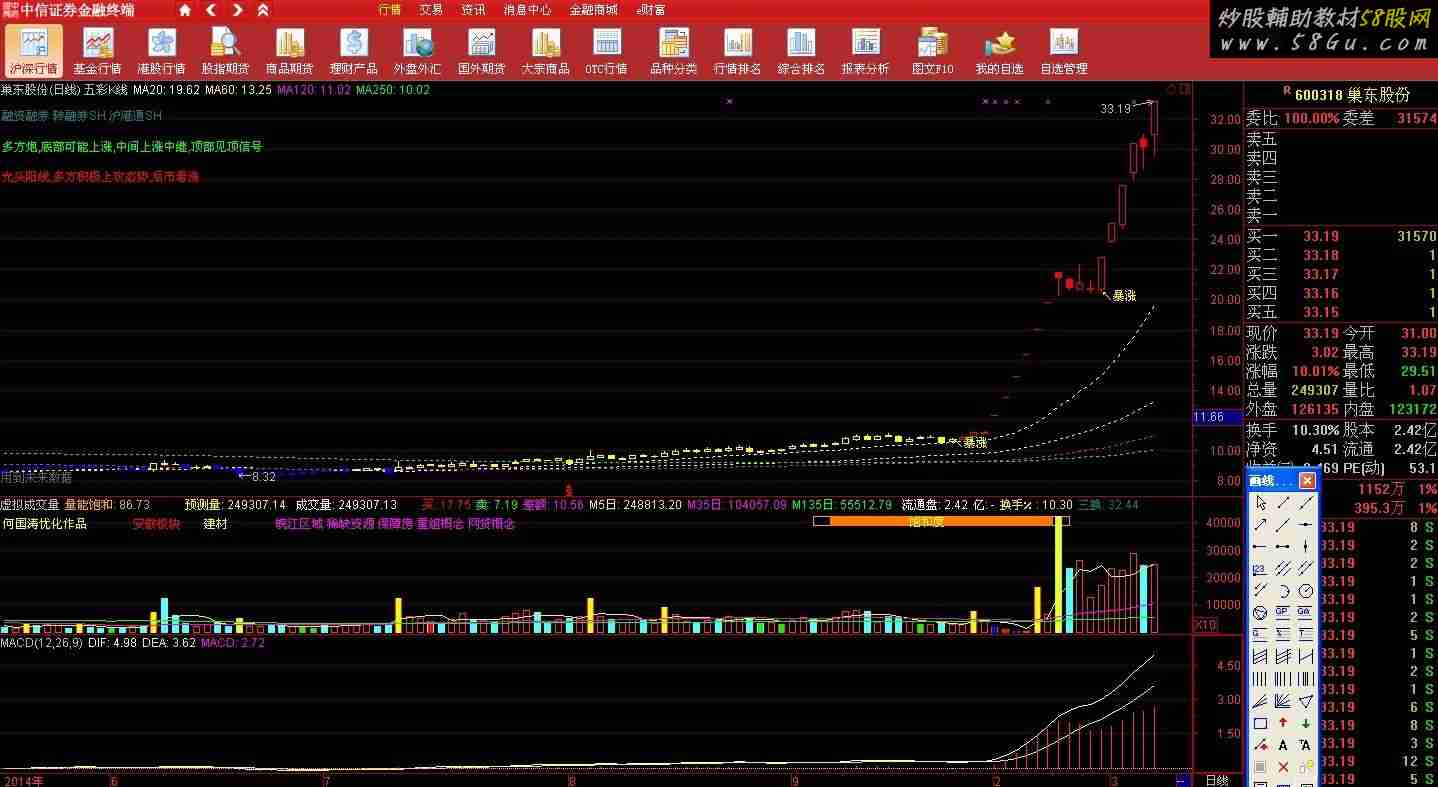Select red up-arrow marker tool

(1282, 722)
